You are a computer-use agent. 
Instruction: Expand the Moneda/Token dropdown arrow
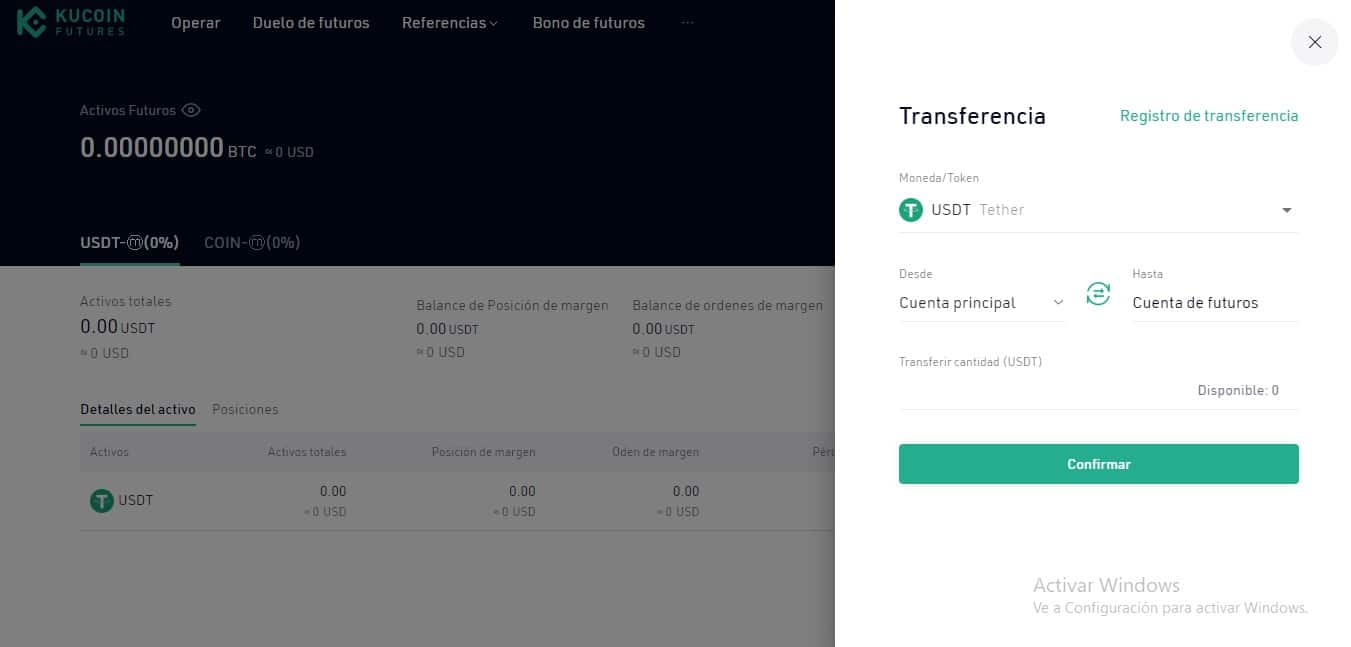(1287, 210)
